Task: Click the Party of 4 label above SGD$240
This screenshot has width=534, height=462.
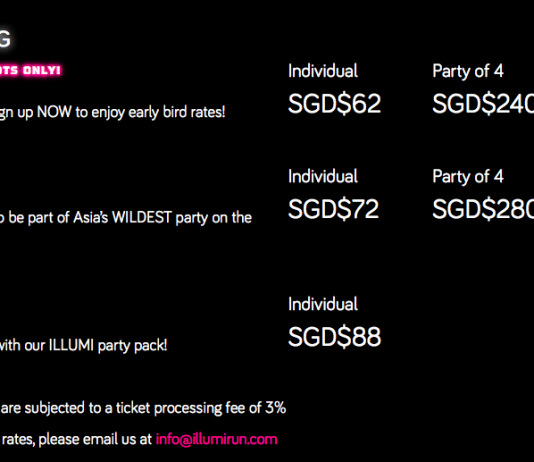Action: click(x=468, y=71)
